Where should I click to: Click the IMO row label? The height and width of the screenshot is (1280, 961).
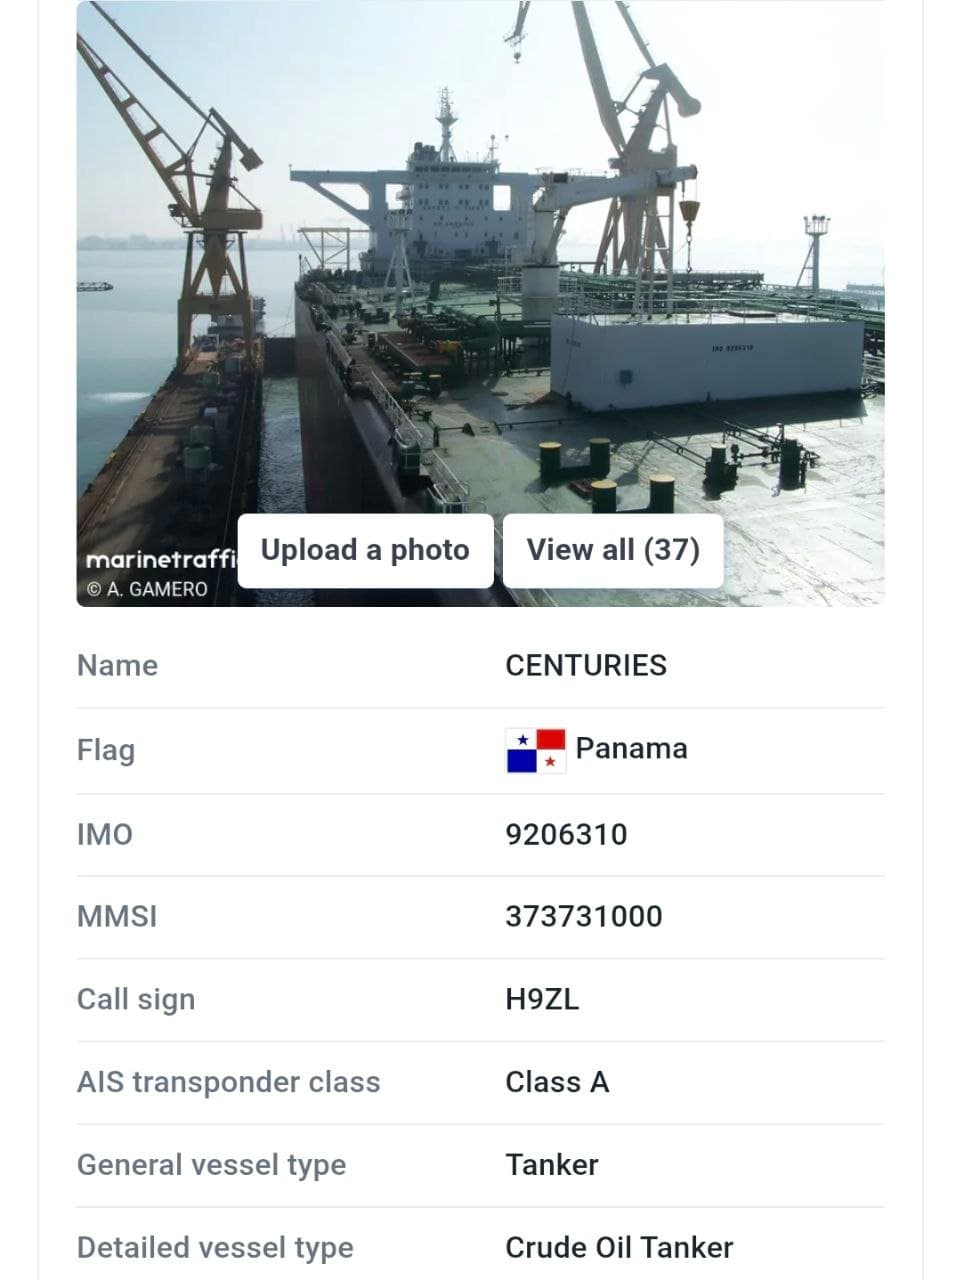pos(104,833)
